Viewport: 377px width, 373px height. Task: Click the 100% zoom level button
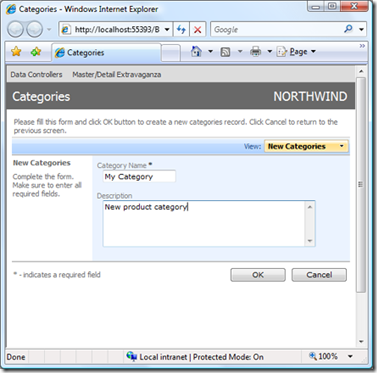coord(324,357)
